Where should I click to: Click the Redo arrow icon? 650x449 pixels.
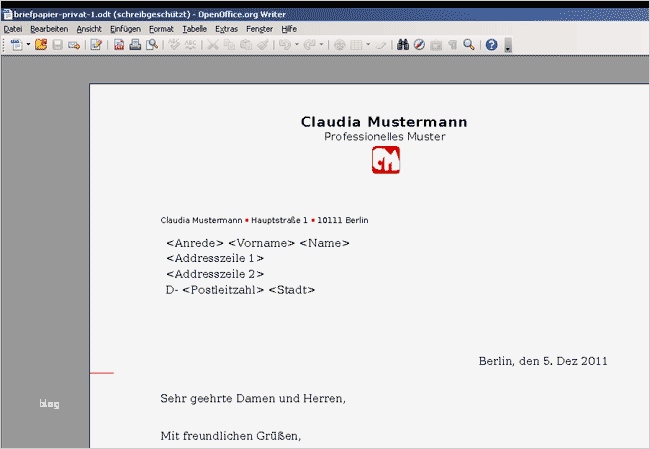(x=309, y=44)
